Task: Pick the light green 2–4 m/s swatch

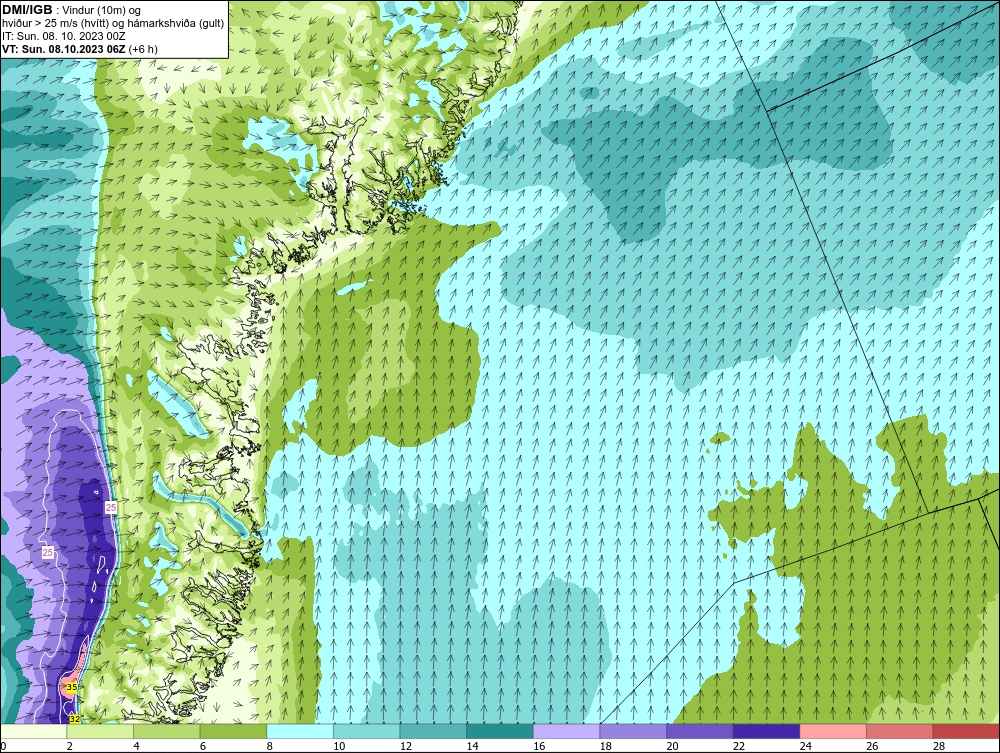Action: pyautogui.click(x=100, y=731)
